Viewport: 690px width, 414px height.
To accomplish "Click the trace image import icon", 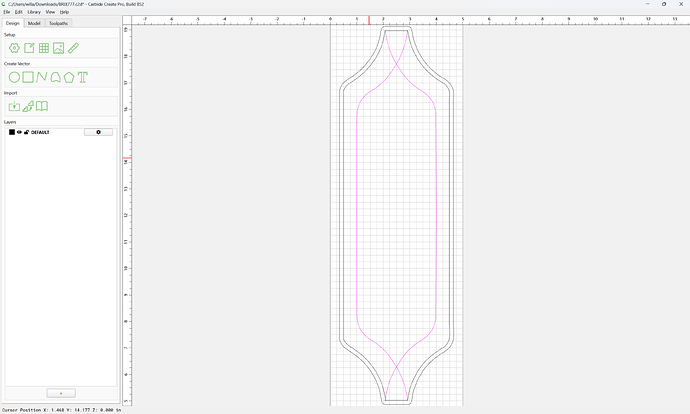I will pyautogui.click(x=28, y=106).
